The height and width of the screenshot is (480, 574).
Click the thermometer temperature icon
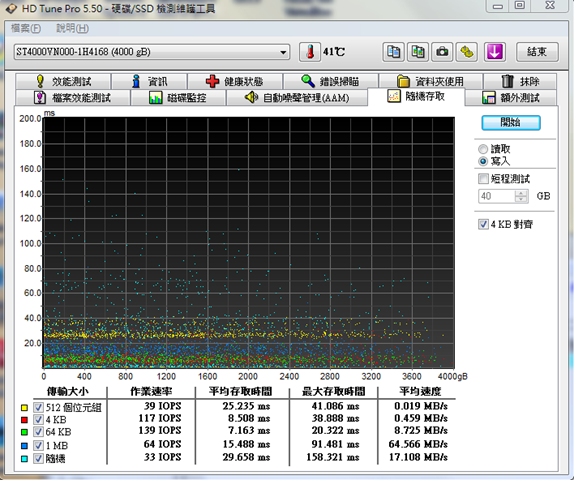pyautogui.click(x=310, y=52)
